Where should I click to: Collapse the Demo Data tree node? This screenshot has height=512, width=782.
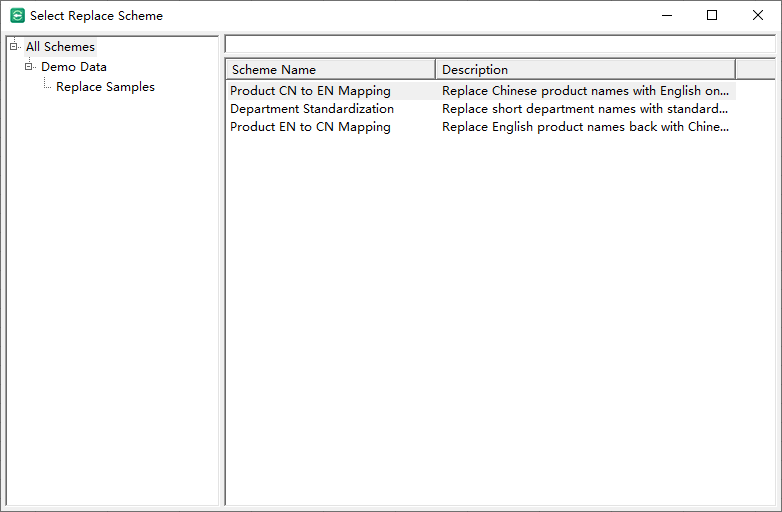(x=28, y=67)
